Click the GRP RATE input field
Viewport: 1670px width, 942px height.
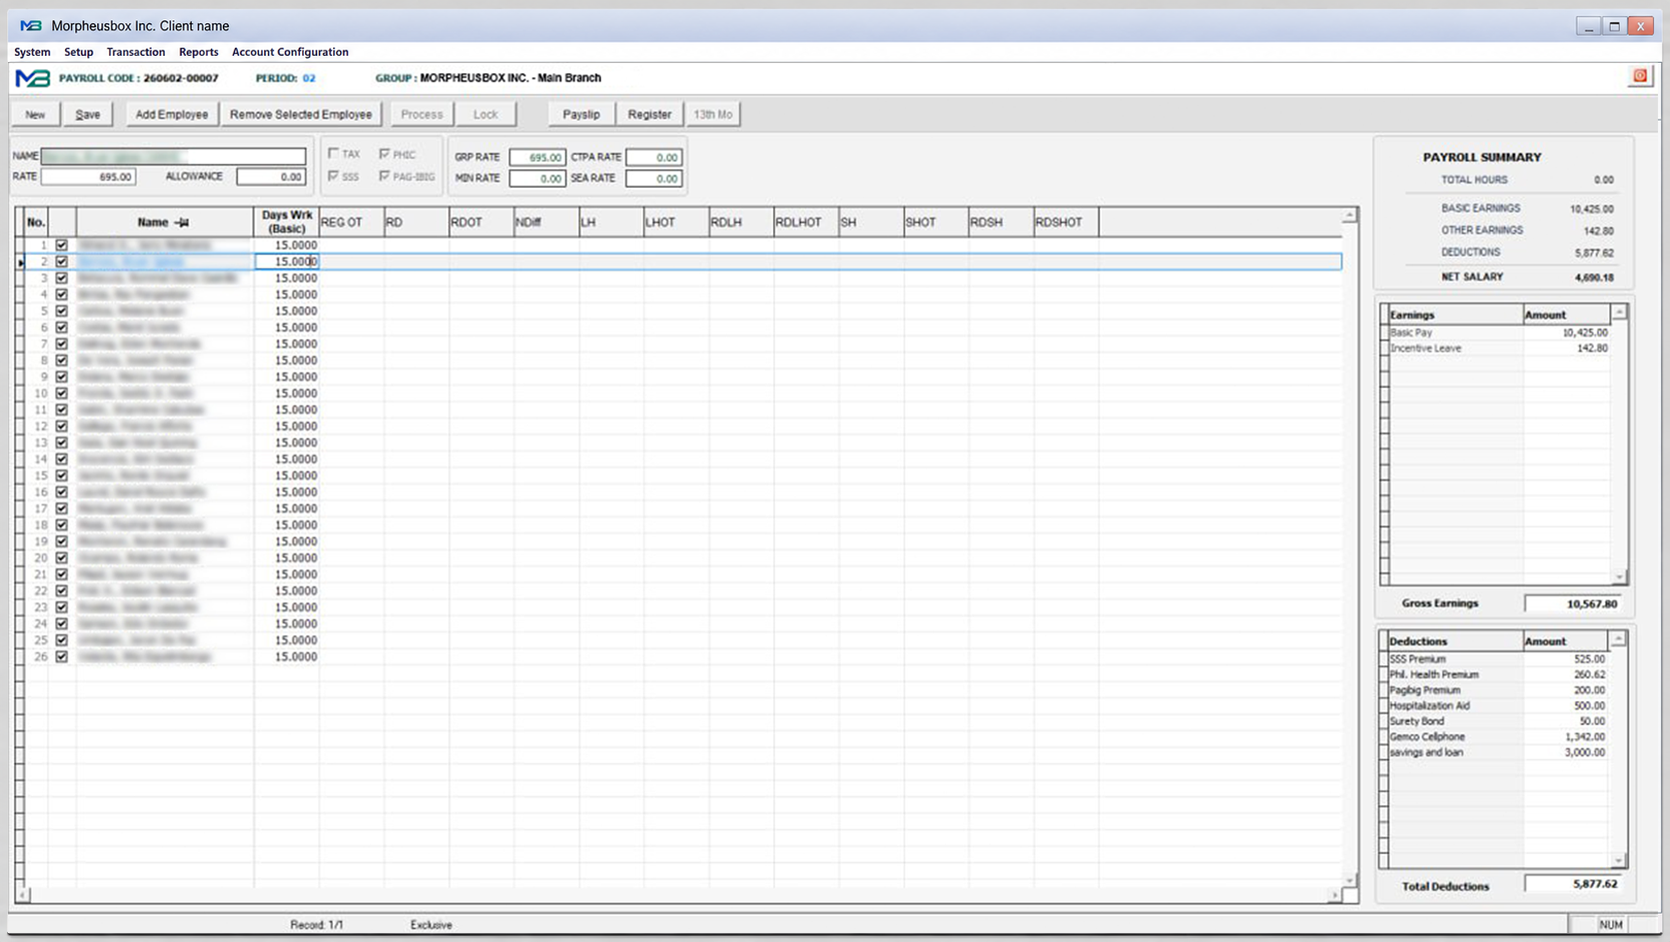[x=537, y=157]
